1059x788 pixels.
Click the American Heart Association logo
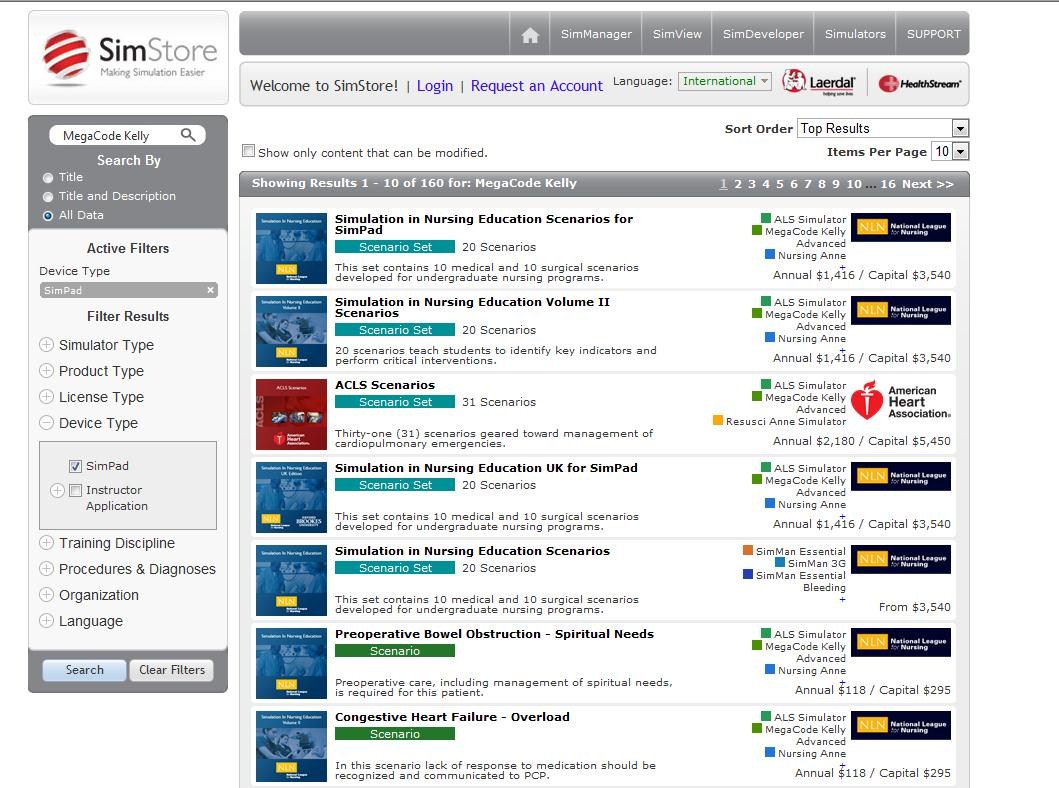pyautogui.click(x=901, y=400)
